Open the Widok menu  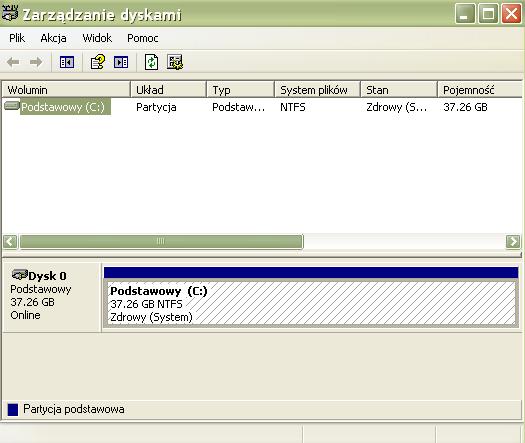pos(97,38)
